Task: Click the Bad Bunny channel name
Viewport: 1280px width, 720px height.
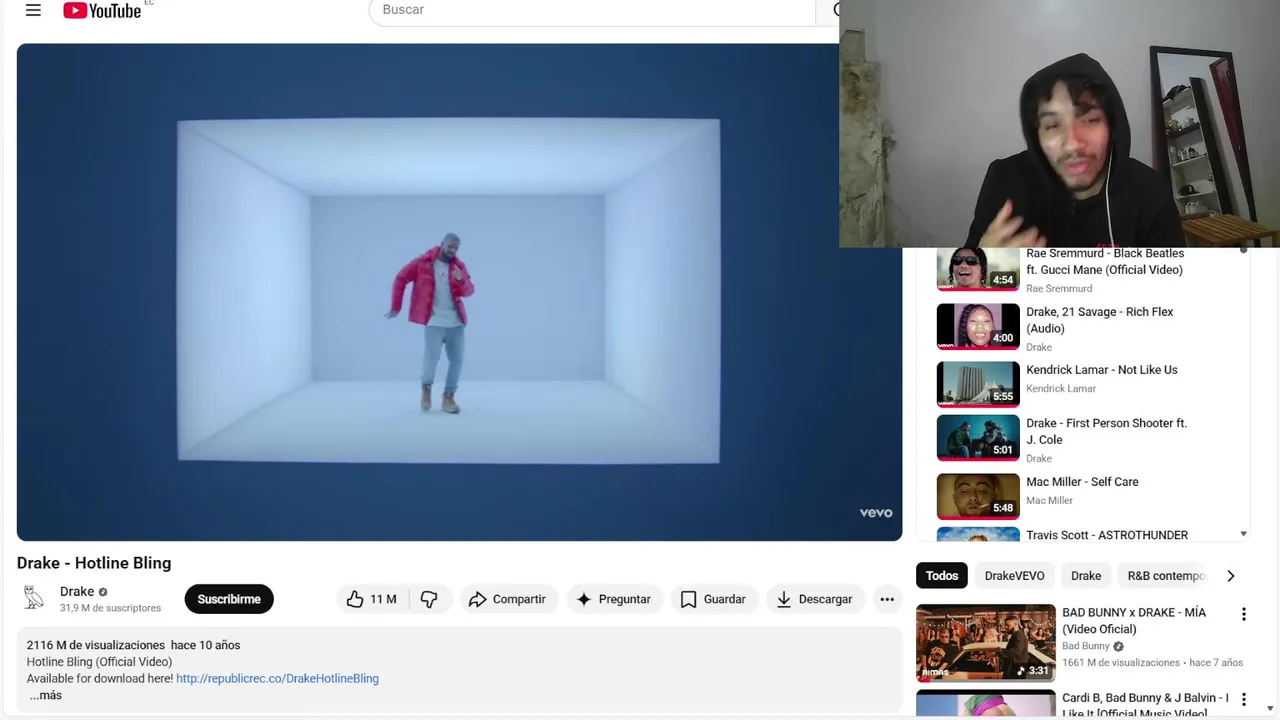Action: (1086, 646)
